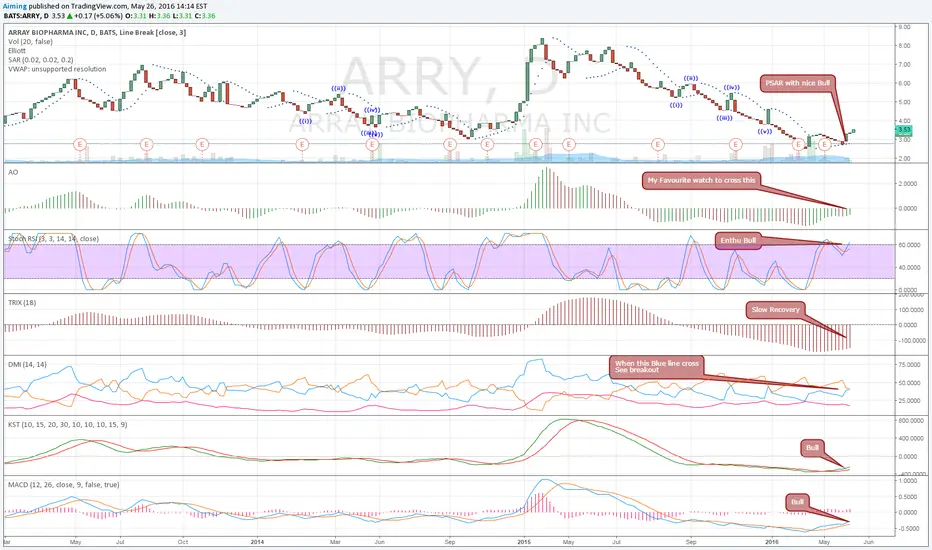The width and height of the screenshot is (932, 550).
Task: Select the My Favourite watch to cross this note
Action: pyautogui.click(x=701, y=180)
